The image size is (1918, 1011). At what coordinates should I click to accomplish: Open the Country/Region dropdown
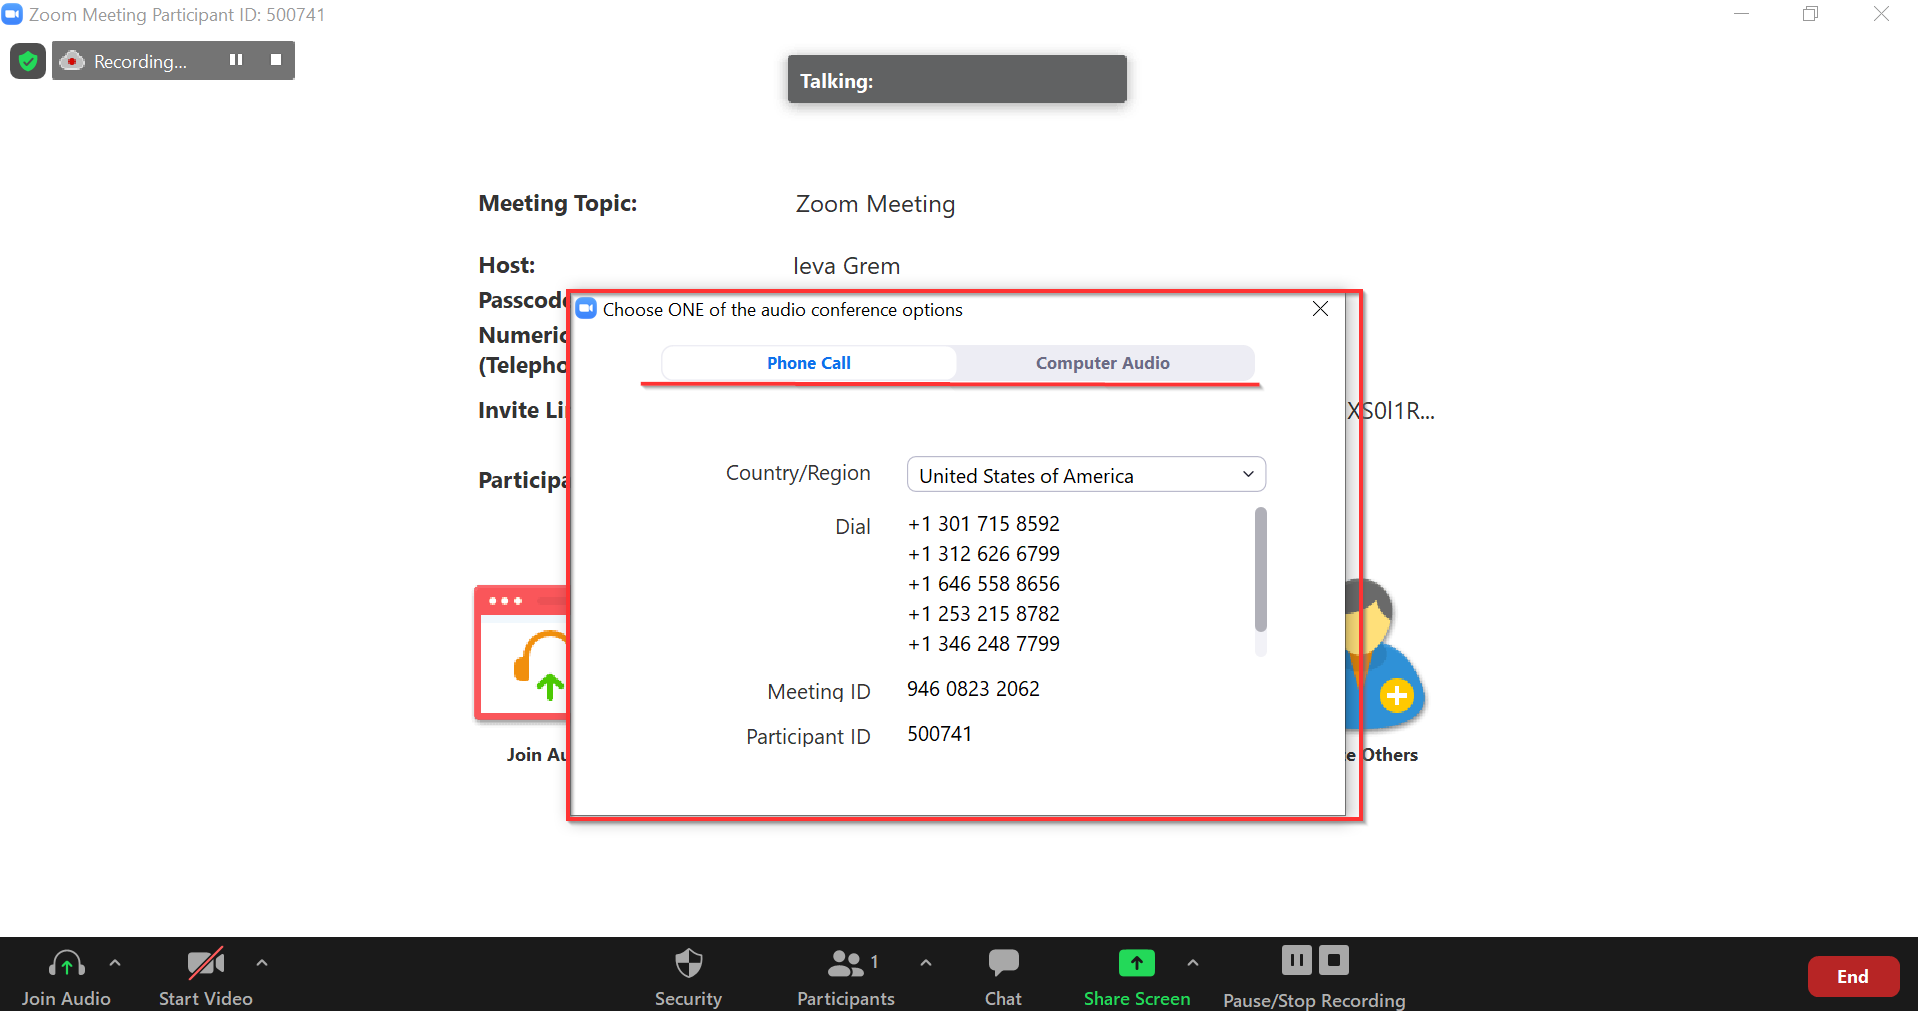[1086, 475]
